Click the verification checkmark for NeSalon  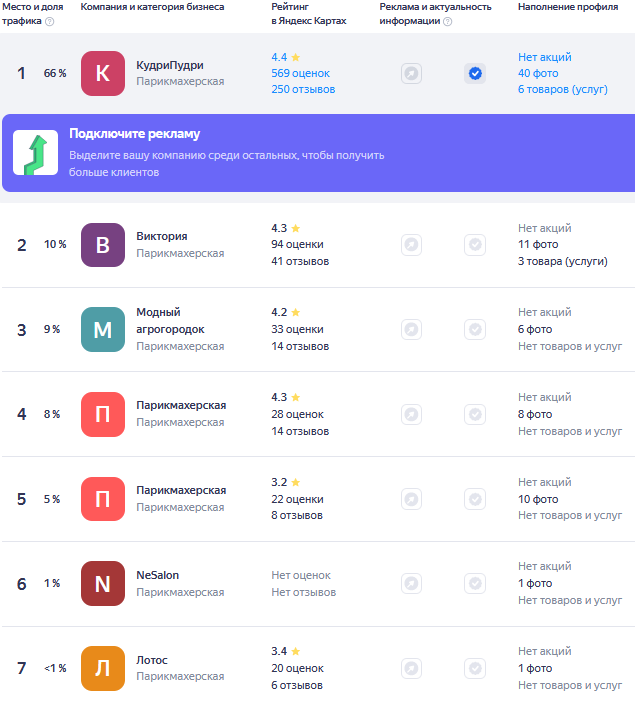click(475, 583)
